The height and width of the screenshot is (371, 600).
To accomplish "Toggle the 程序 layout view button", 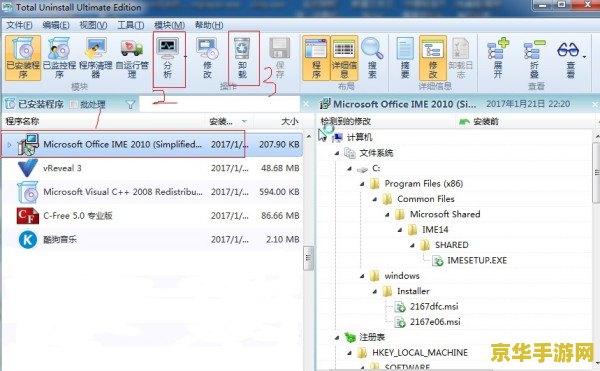I will click(316, 57).
